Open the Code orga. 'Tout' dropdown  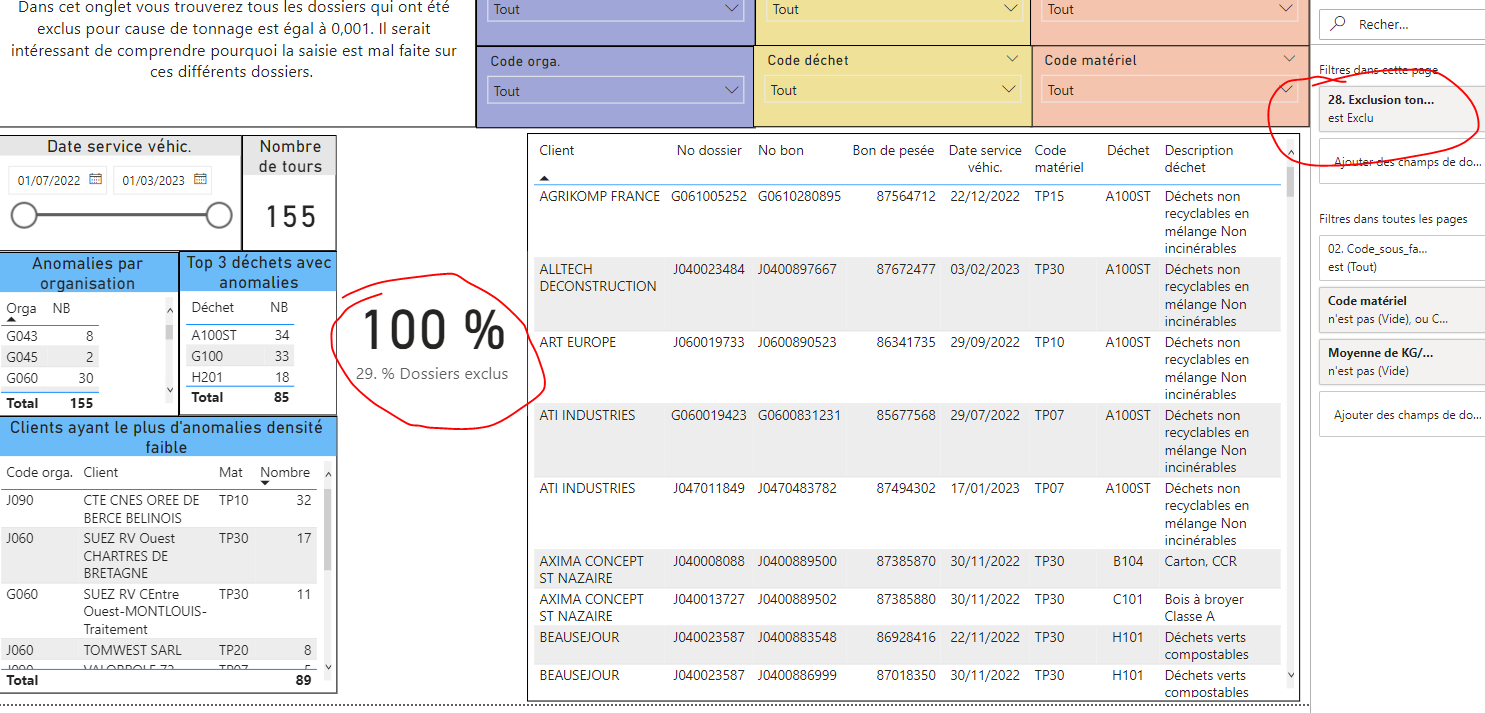[616, 91]
